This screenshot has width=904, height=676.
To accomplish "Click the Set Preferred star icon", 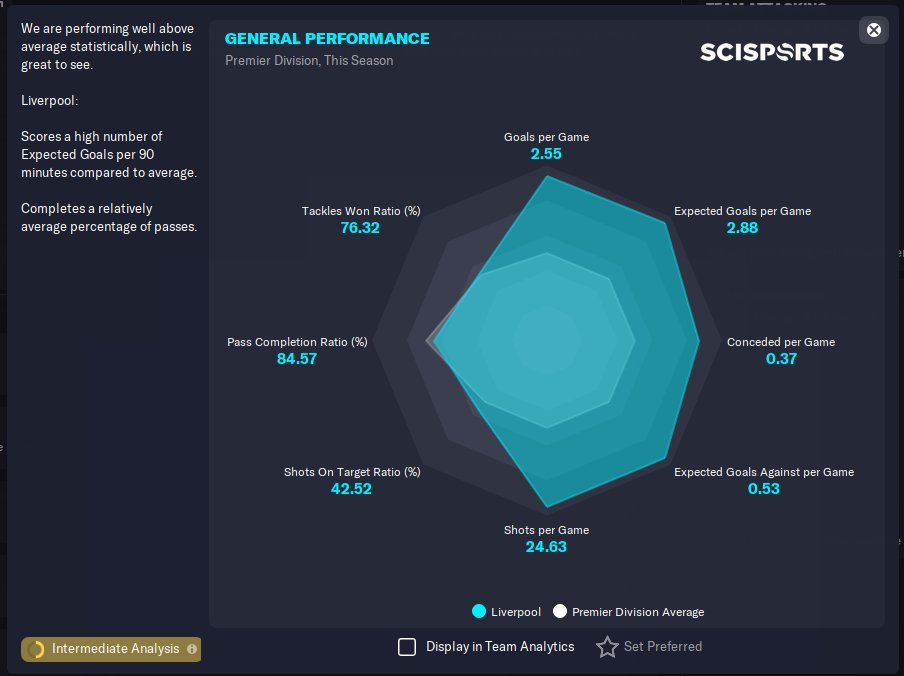I will tap(607, 647).
